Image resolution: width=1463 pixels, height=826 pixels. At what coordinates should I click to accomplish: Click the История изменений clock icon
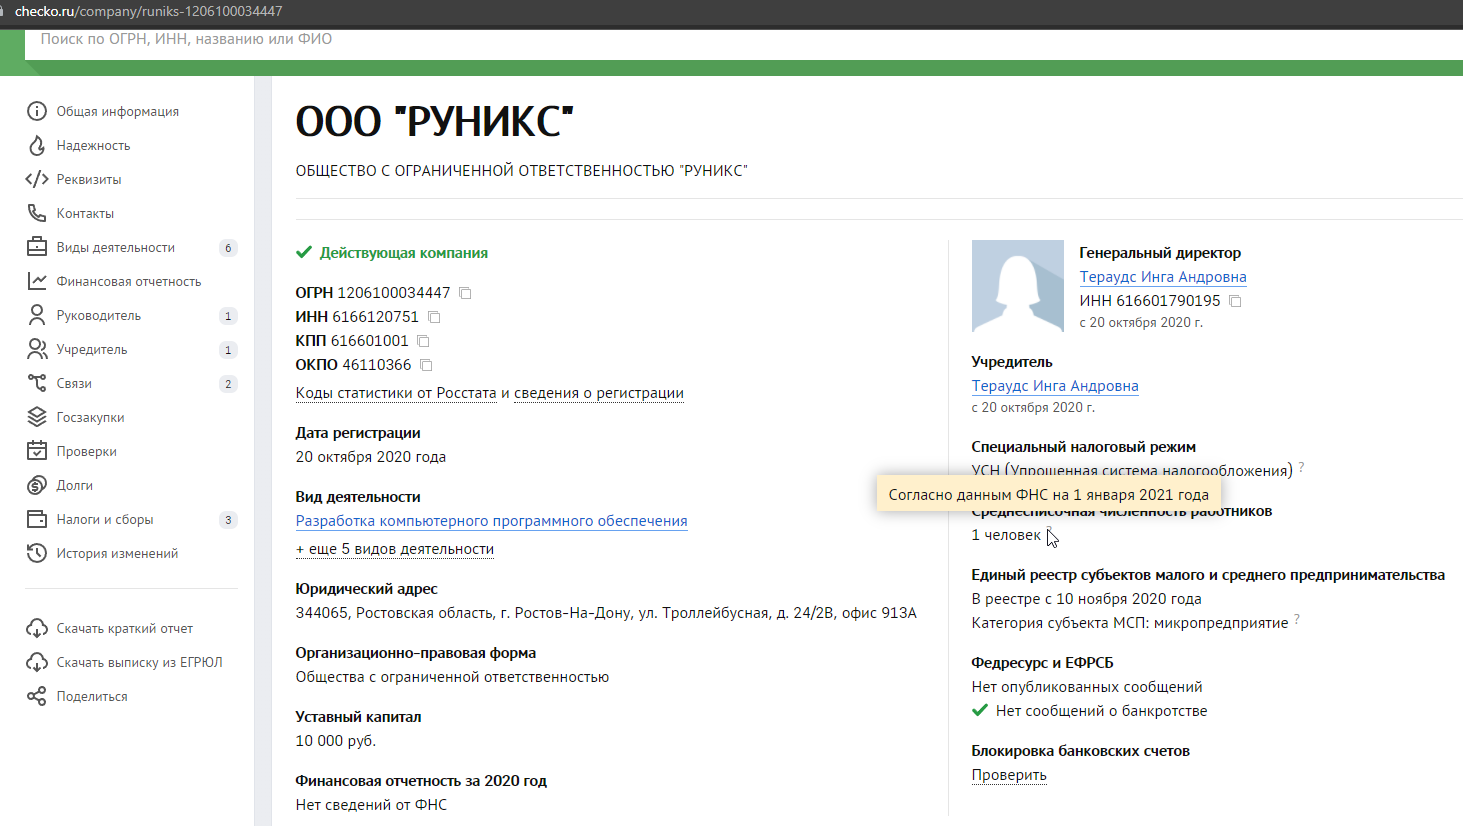(37, 553)
